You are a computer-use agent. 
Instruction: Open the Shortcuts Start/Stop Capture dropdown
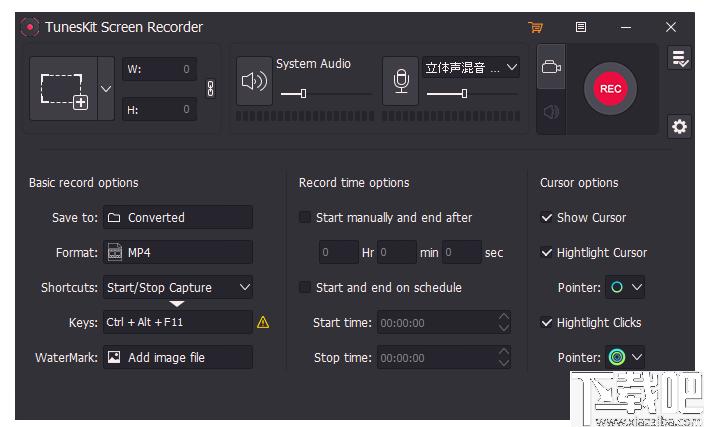tap(178, 287)
